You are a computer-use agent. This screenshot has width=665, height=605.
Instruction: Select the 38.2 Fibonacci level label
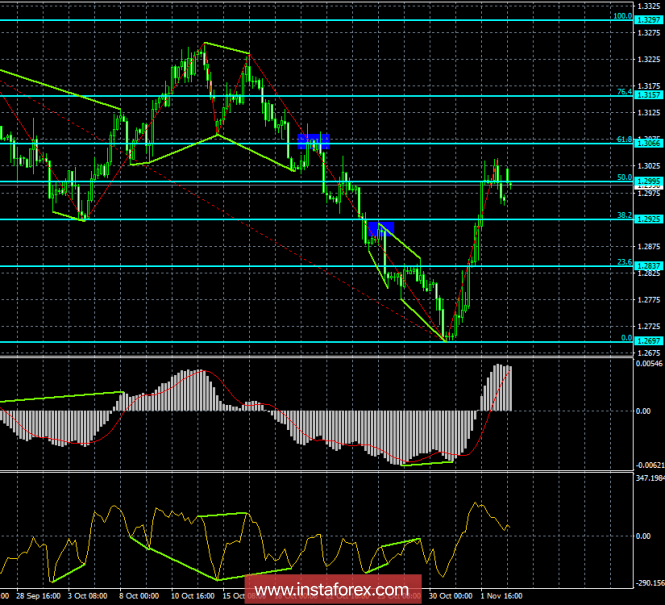tap(622, 214)
